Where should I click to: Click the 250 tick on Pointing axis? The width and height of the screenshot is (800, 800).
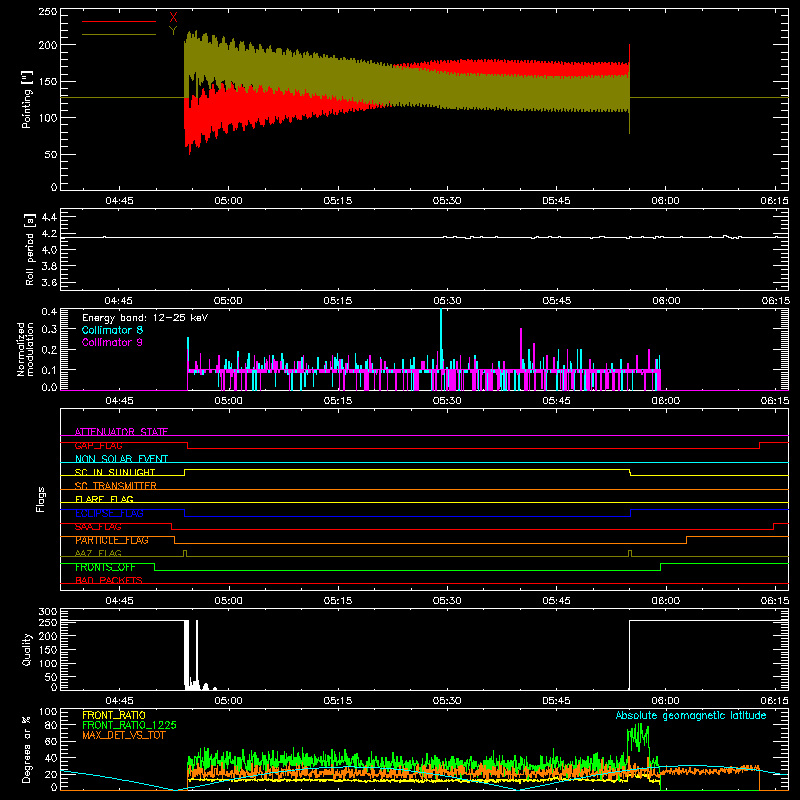pyautogui.click(x=48, y=11)
